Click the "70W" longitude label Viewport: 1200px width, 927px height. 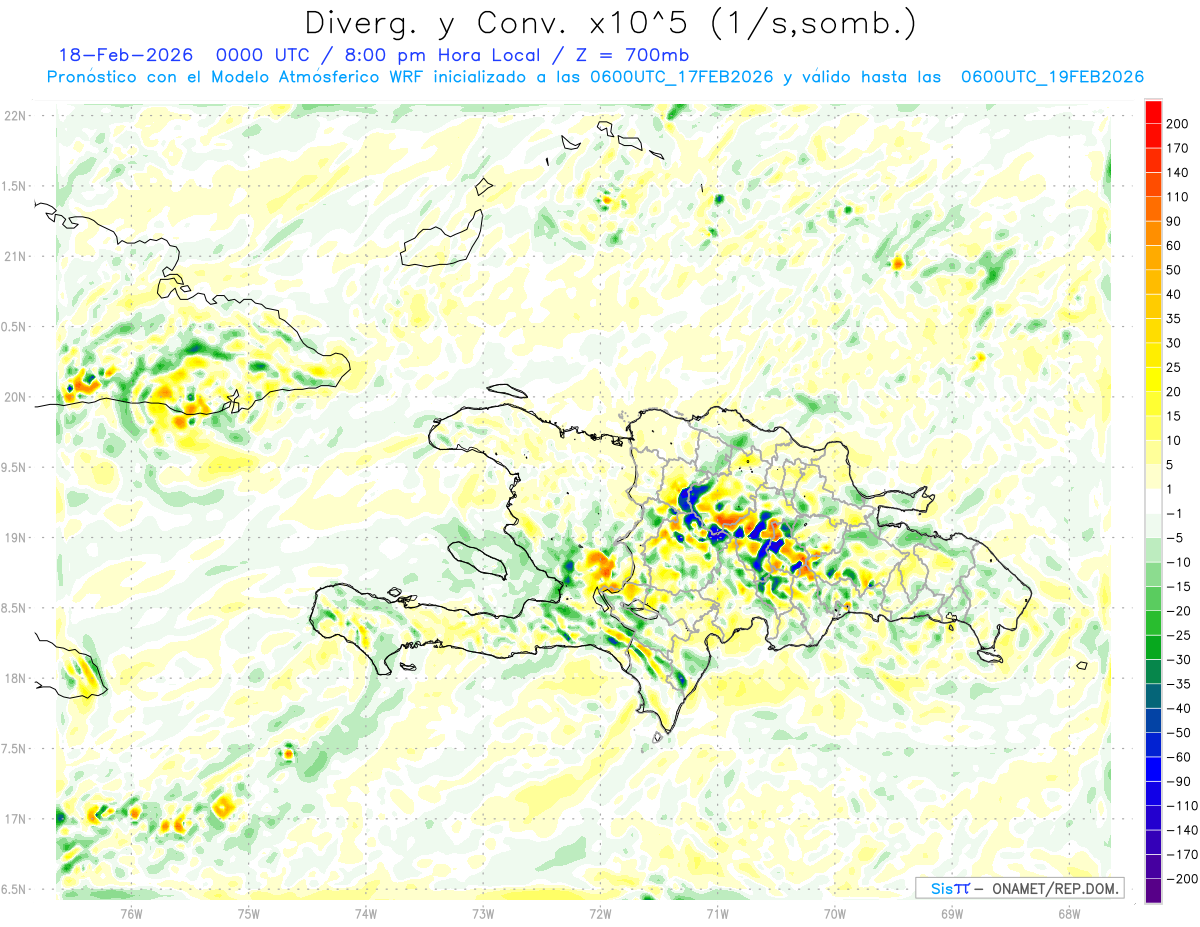(x=835, y=912)
